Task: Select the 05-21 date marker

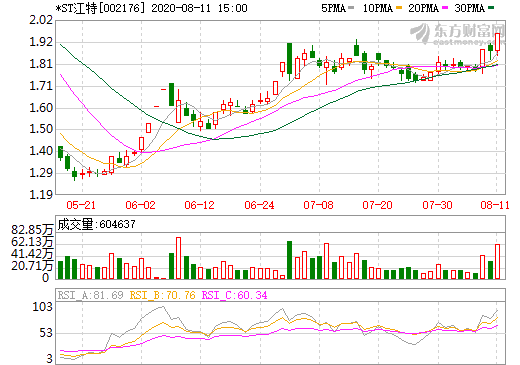Action: click(81, 205)
